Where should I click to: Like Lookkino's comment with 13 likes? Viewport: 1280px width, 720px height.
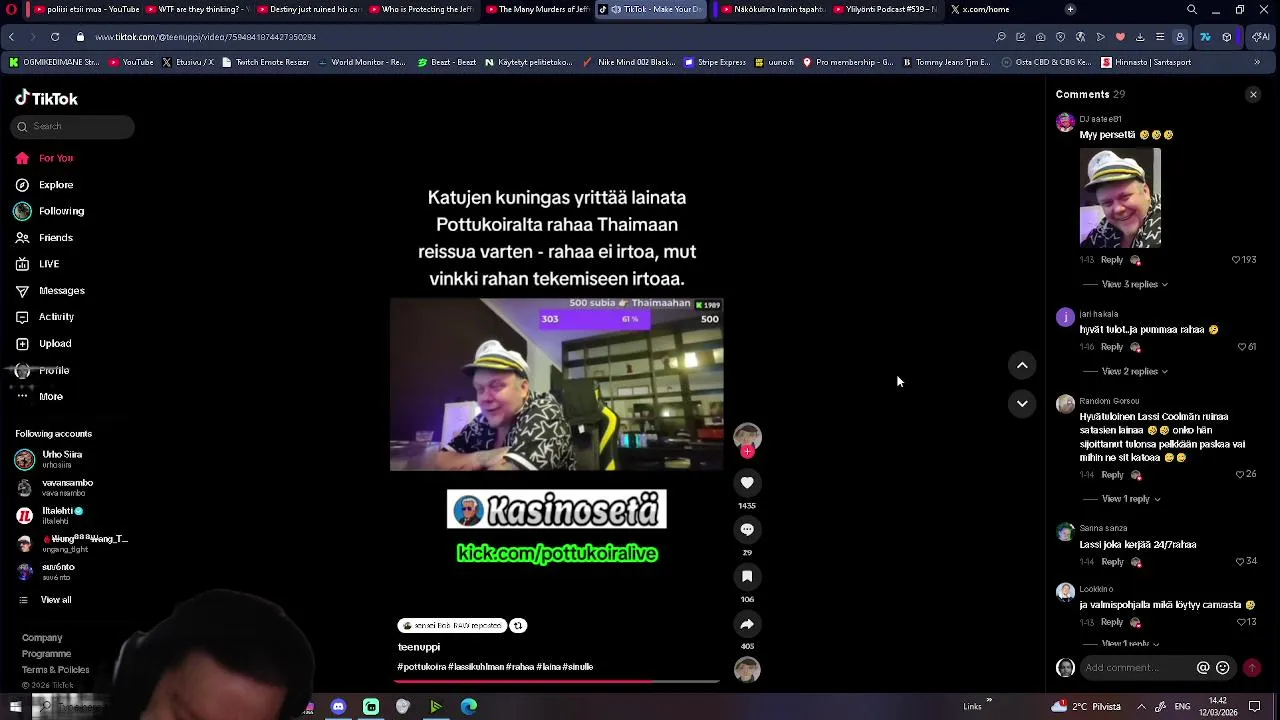coord(1240,622)
